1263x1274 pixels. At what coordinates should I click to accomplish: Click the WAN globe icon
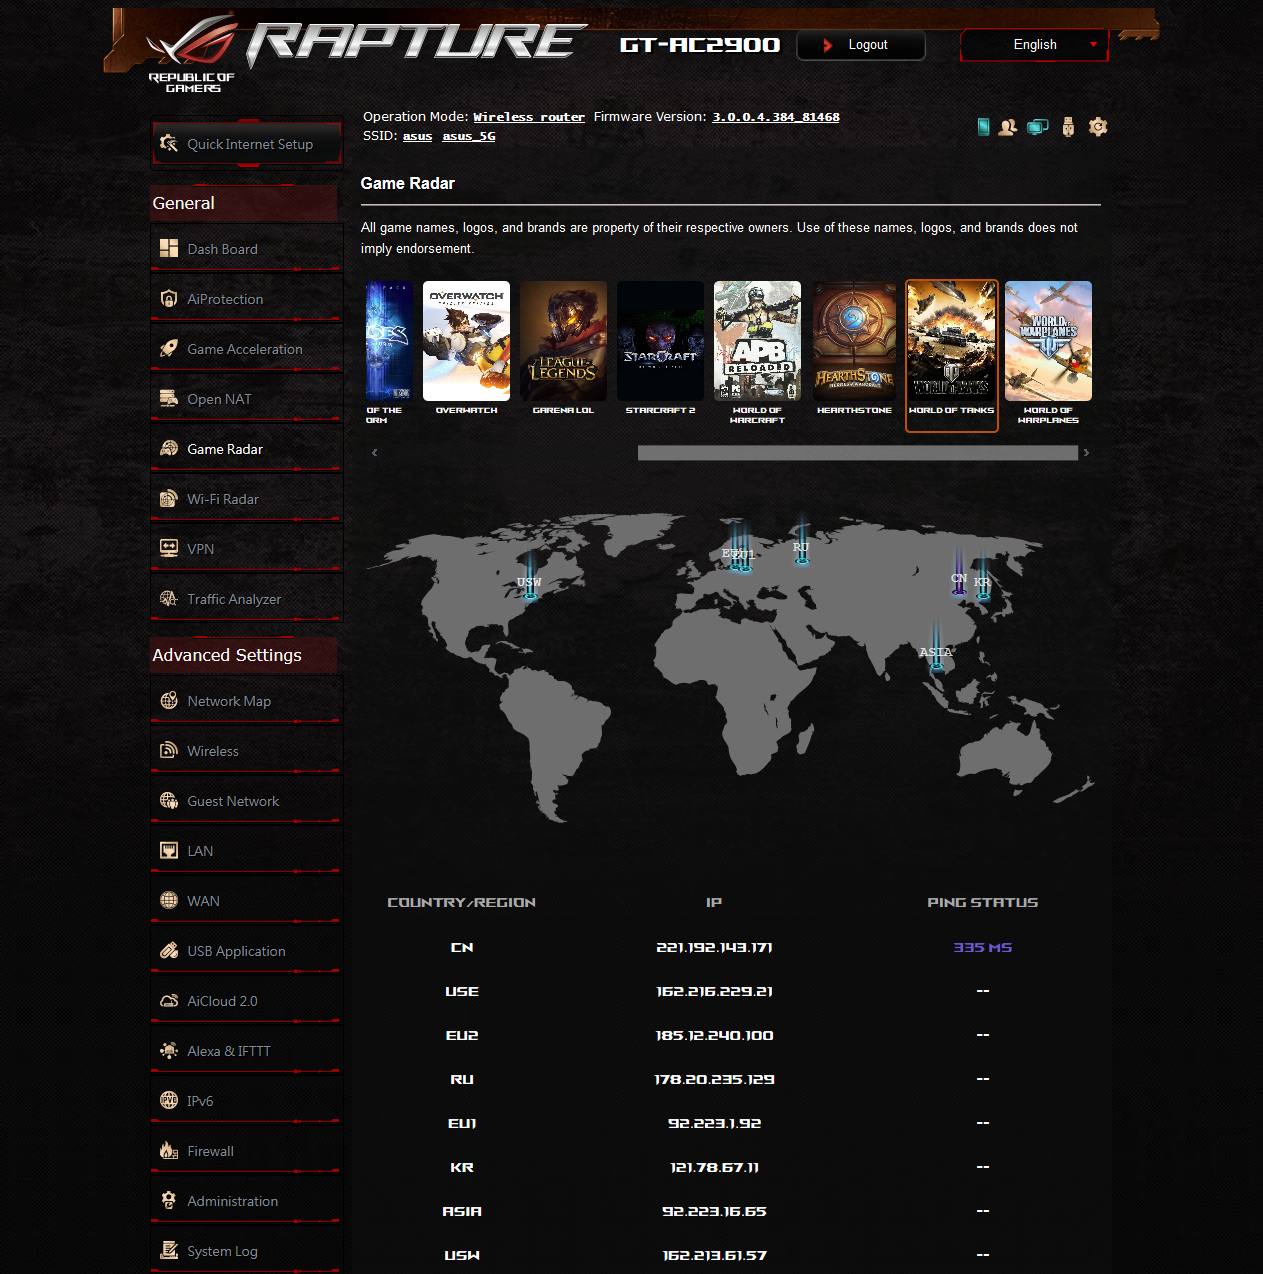pyautogui.click(x=169, y=901)
